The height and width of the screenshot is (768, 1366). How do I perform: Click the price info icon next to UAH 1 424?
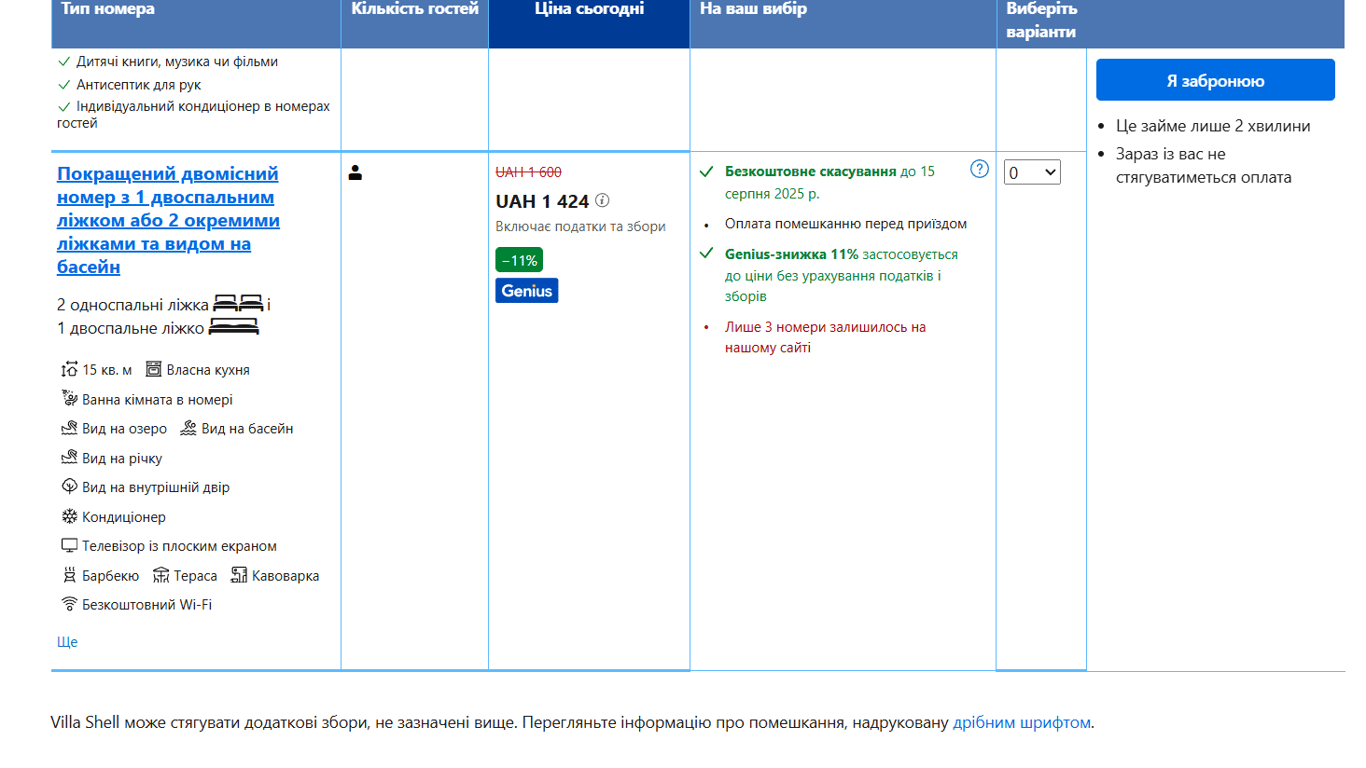tap(602, 201)
